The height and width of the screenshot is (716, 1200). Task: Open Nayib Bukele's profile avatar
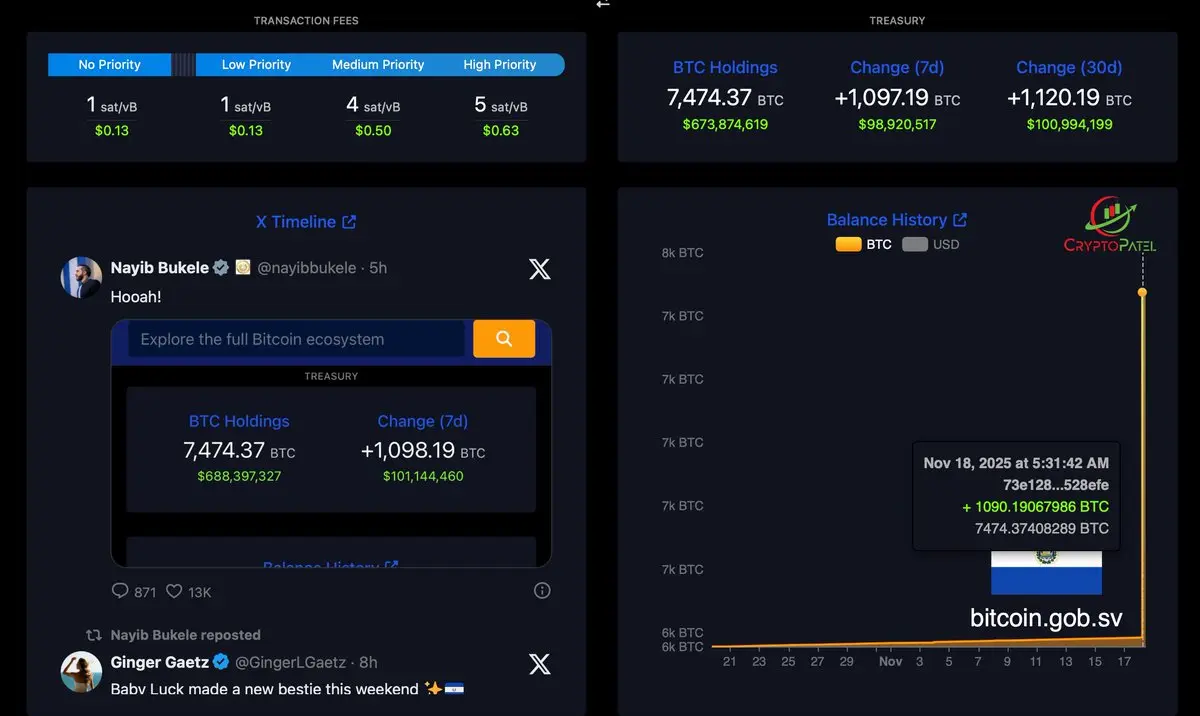coord(81,277)
